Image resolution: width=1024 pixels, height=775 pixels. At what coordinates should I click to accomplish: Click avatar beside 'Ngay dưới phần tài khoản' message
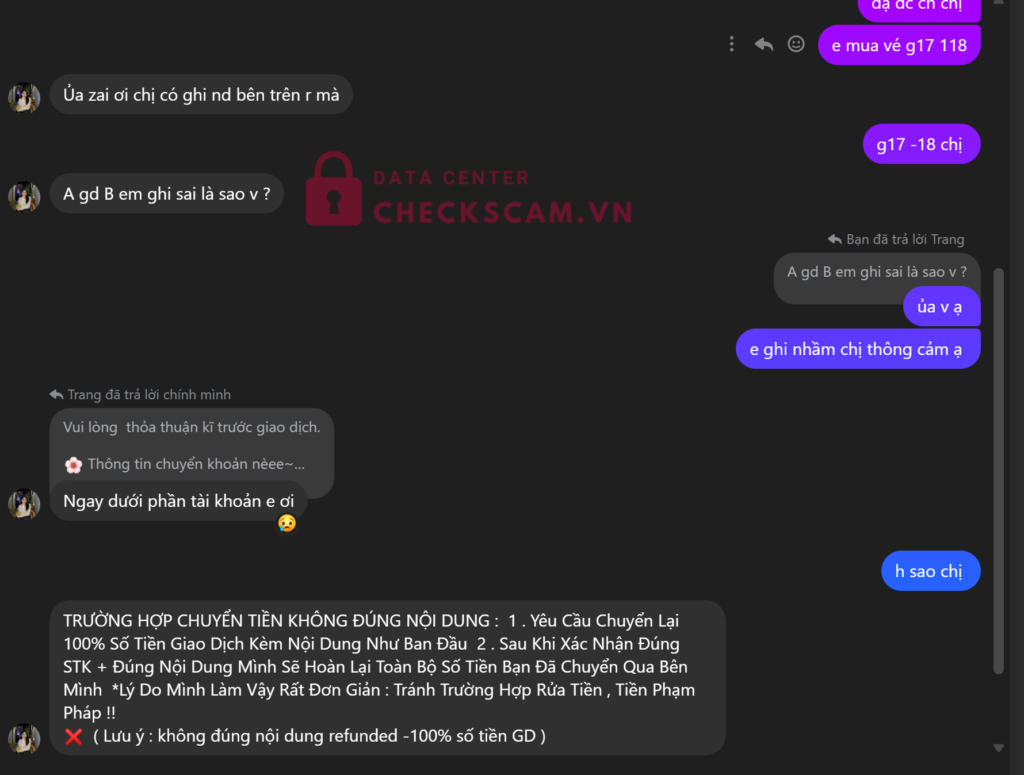(x=24, y=504)
